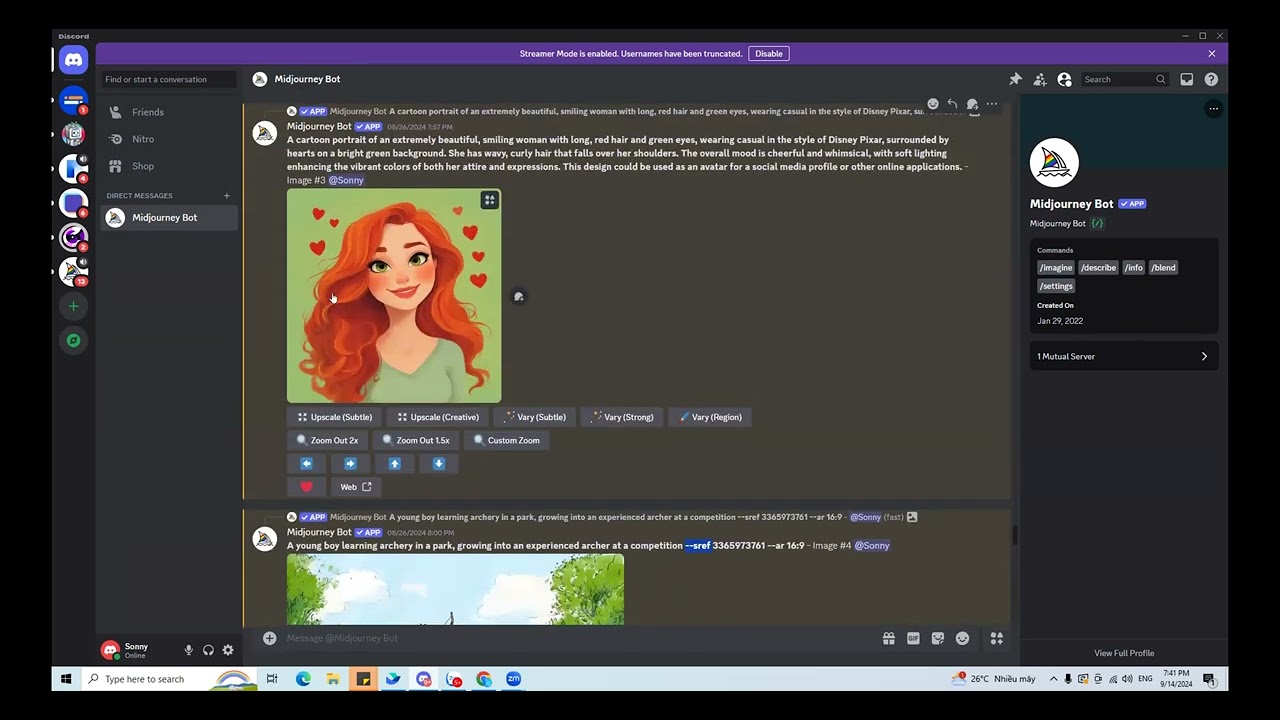Open Discord home via logo icon
1280x720 pixels.
click(73, 60)
